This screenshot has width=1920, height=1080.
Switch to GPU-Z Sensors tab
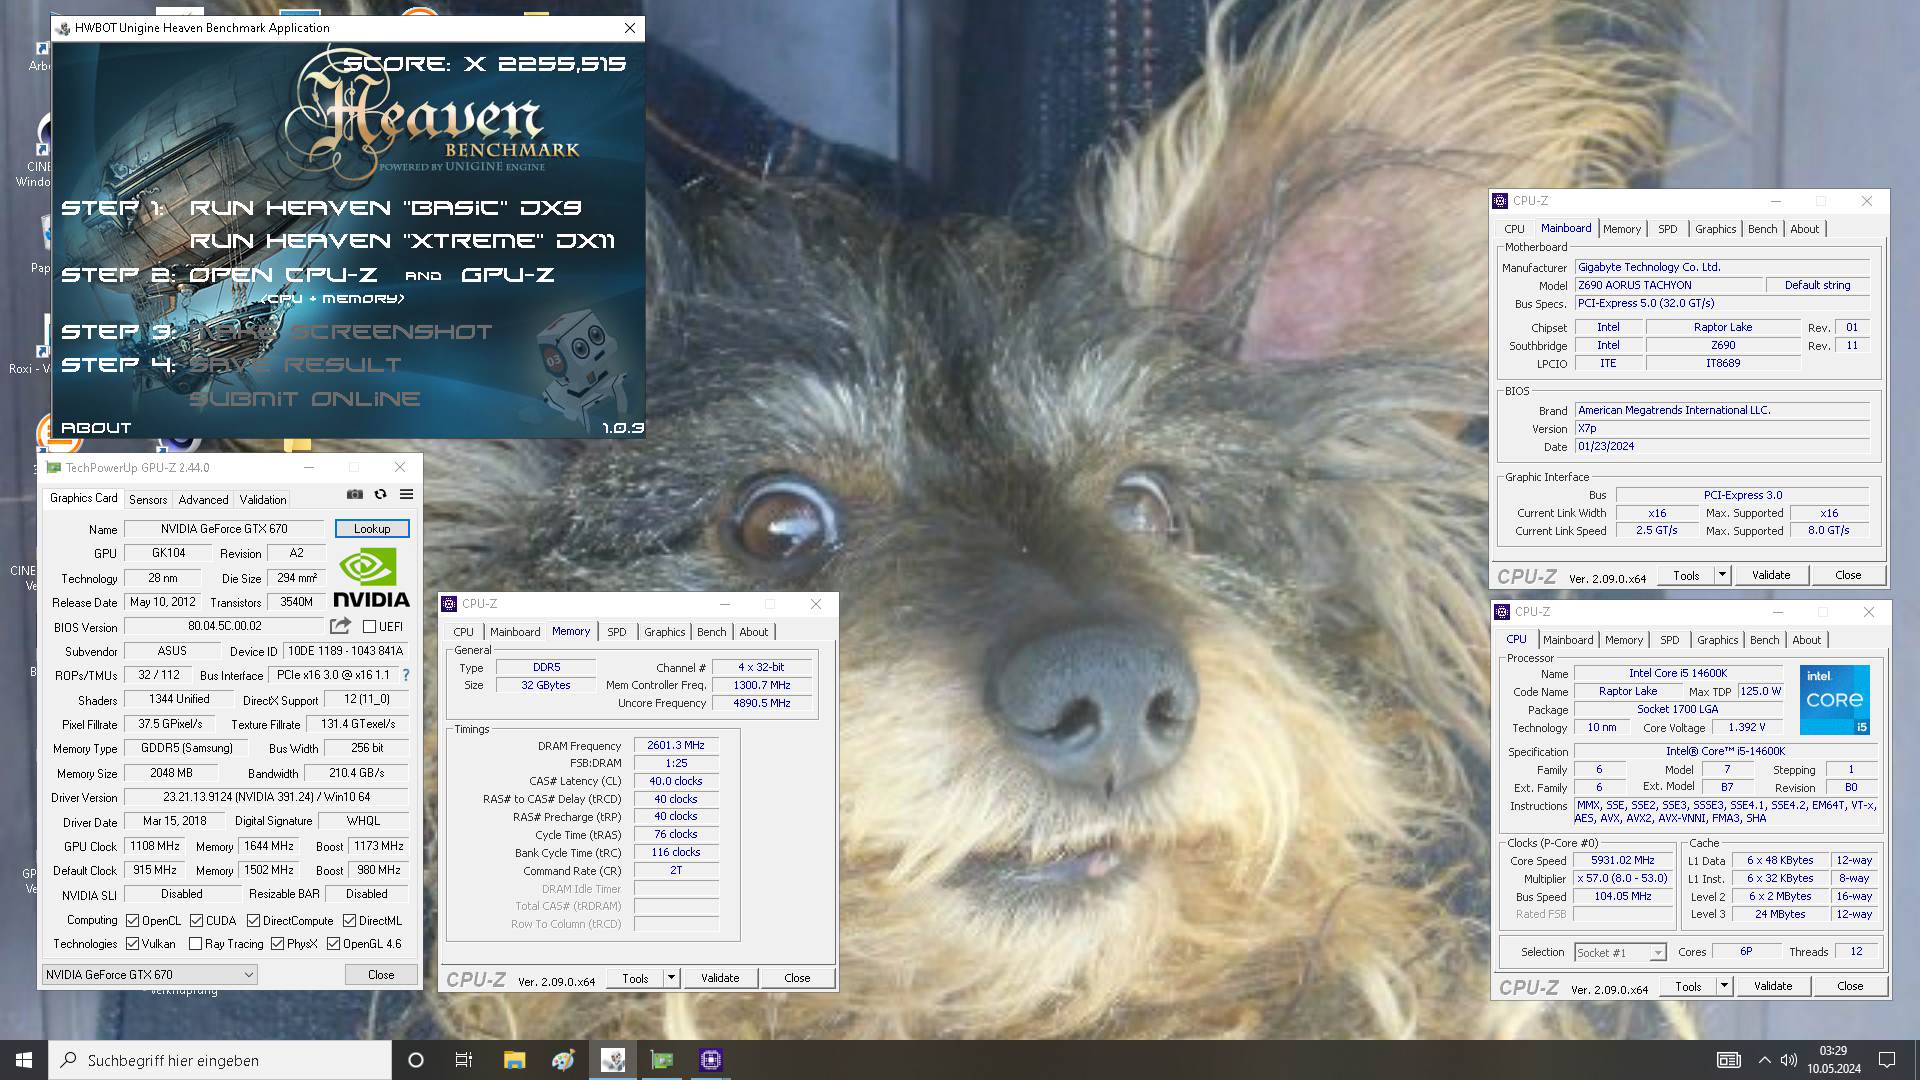pos(148,499)
